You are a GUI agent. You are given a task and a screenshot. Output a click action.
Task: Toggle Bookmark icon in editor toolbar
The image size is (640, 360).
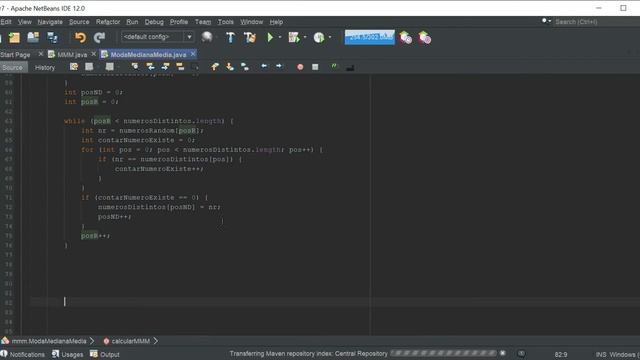(x=245, y=67)
